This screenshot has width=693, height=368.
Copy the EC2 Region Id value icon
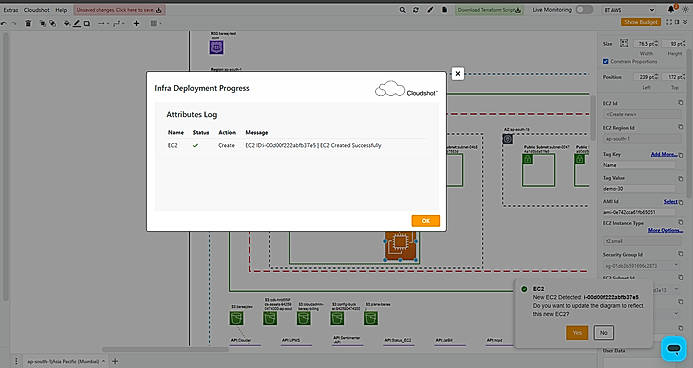coord(681,127)
